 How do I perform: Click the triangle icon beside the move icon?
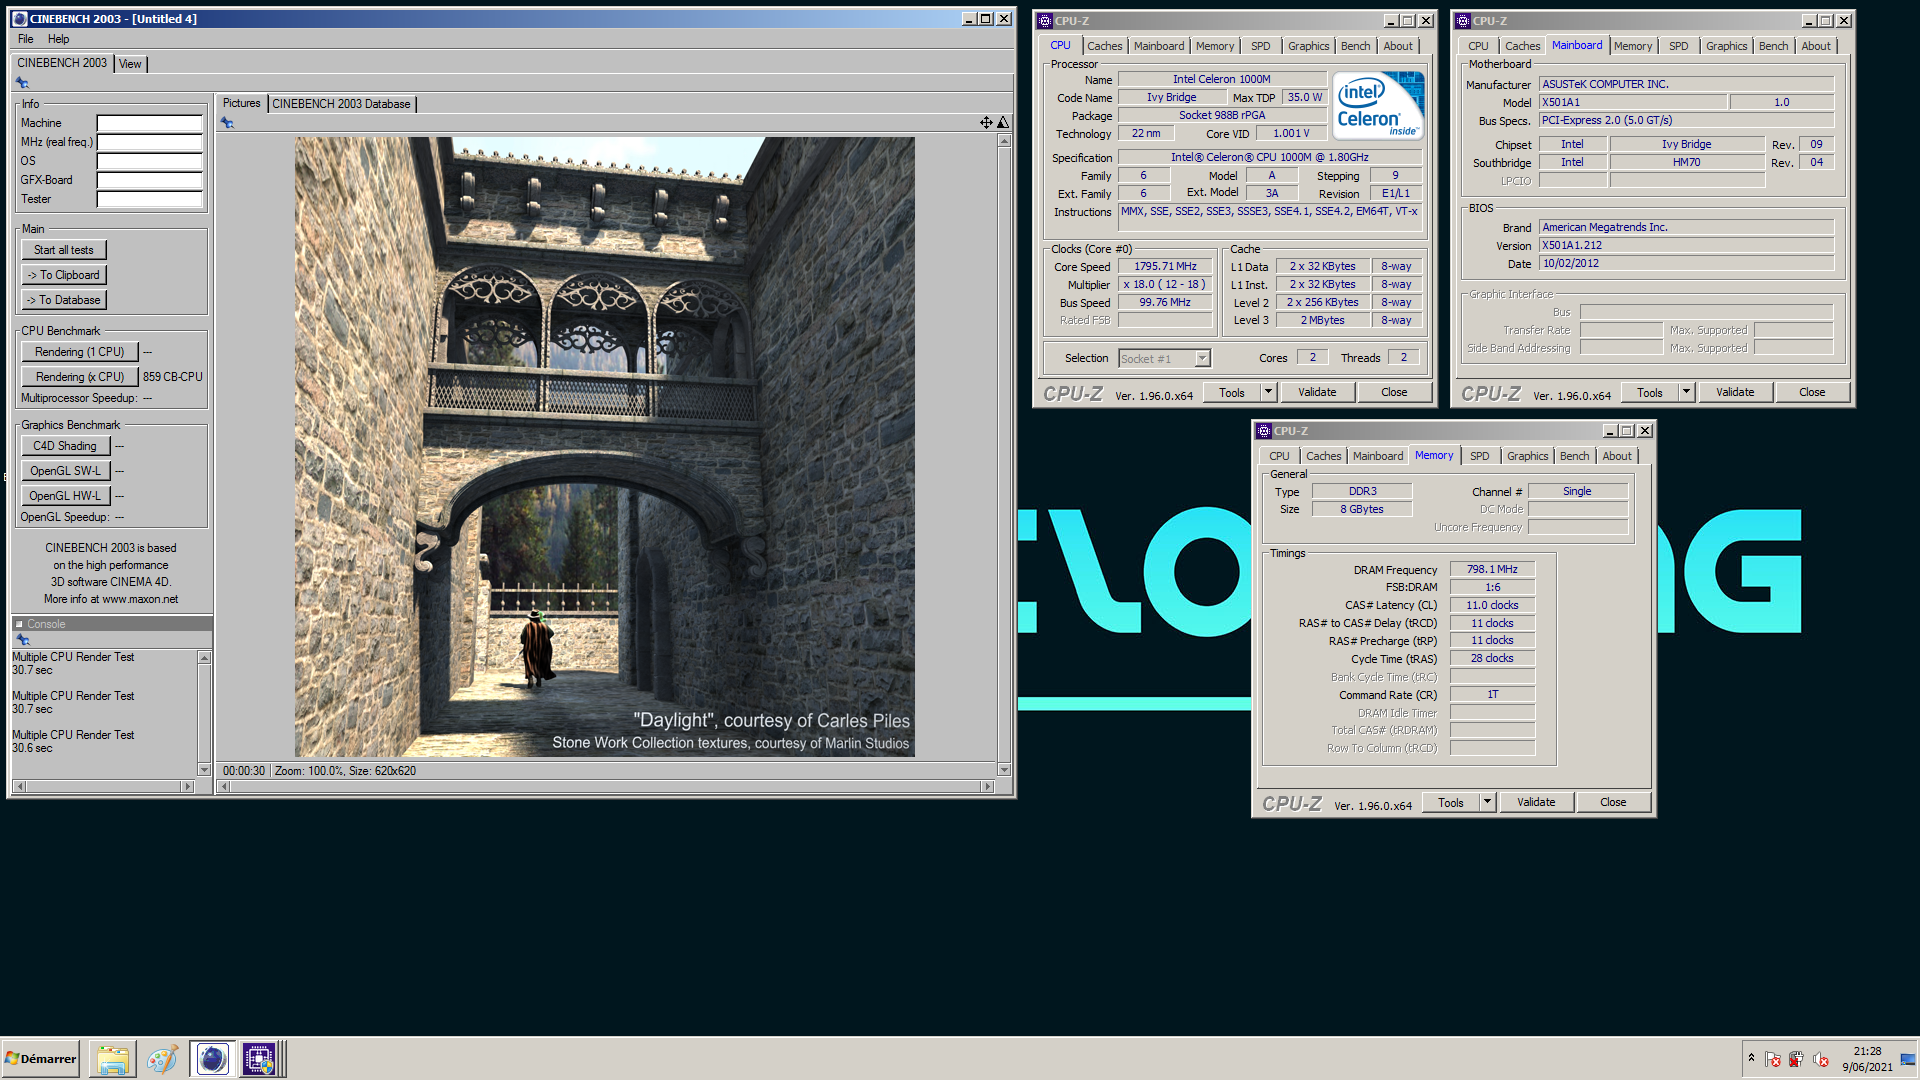coord(1003,122)
